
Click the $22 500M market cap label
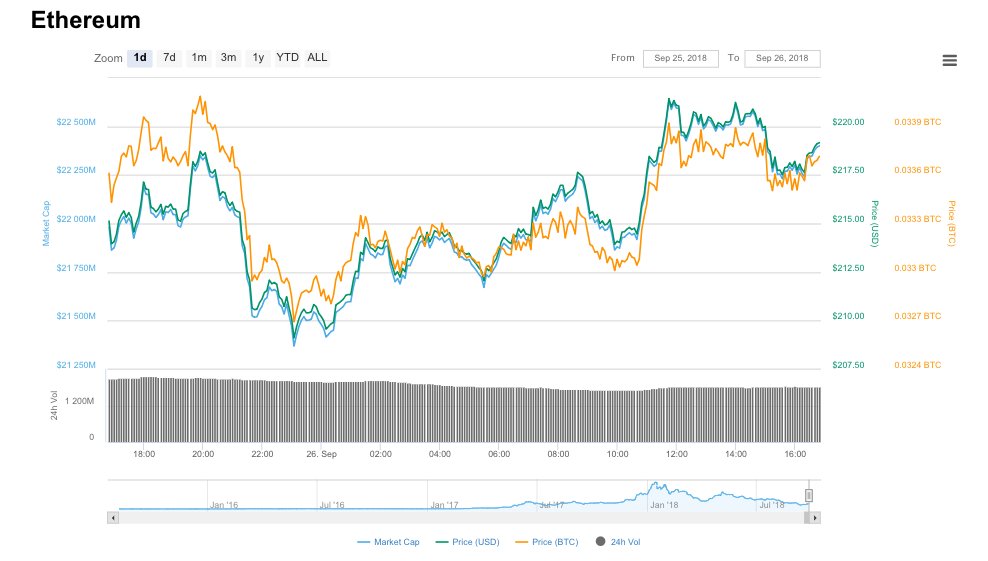(76, 122)
